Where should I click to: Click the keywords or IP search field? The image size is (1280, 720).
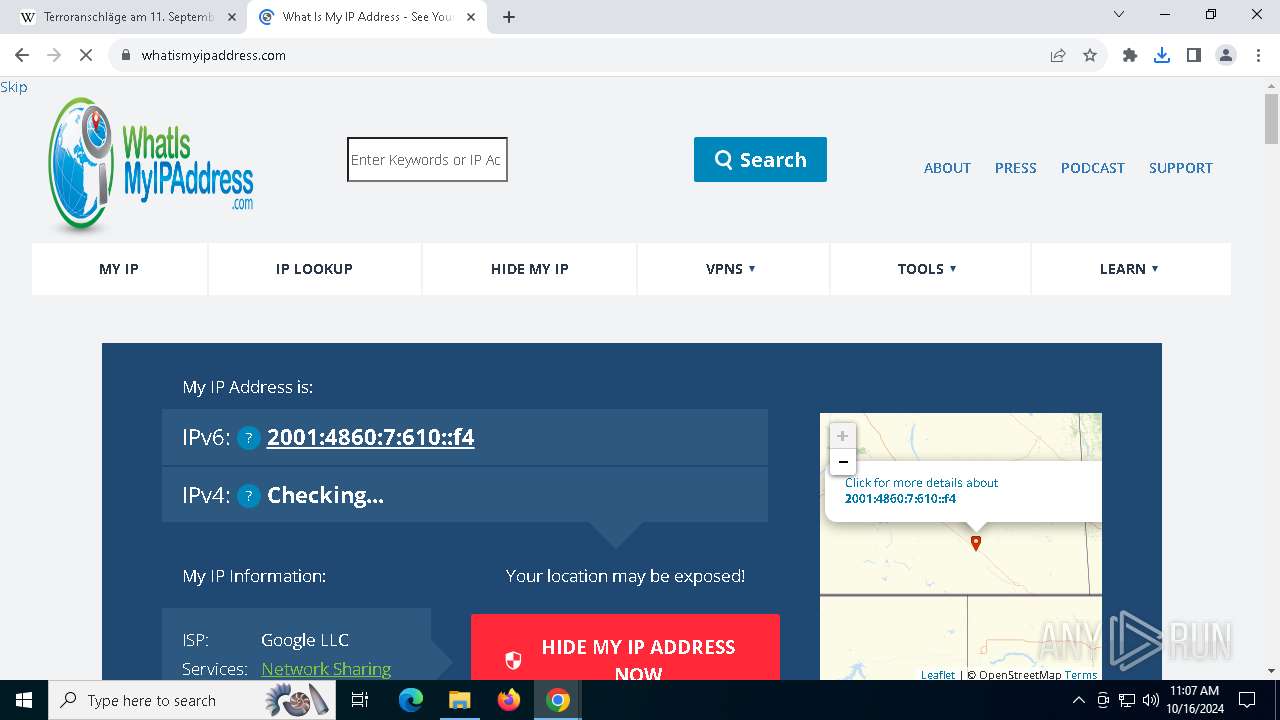coord(427,160)
